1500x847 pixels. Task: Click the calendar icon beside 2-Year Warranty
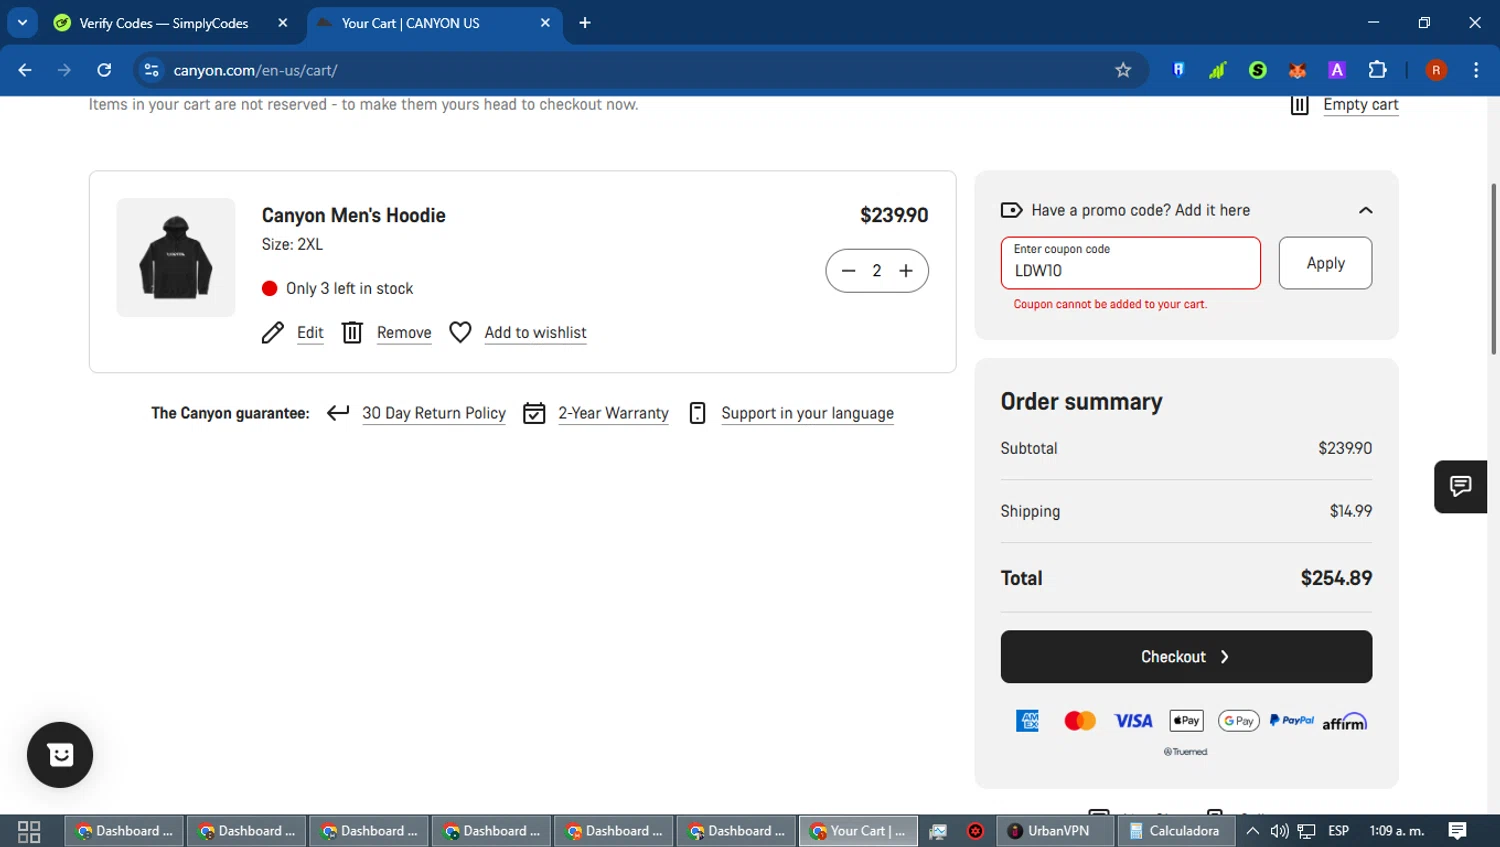(534, 413)
